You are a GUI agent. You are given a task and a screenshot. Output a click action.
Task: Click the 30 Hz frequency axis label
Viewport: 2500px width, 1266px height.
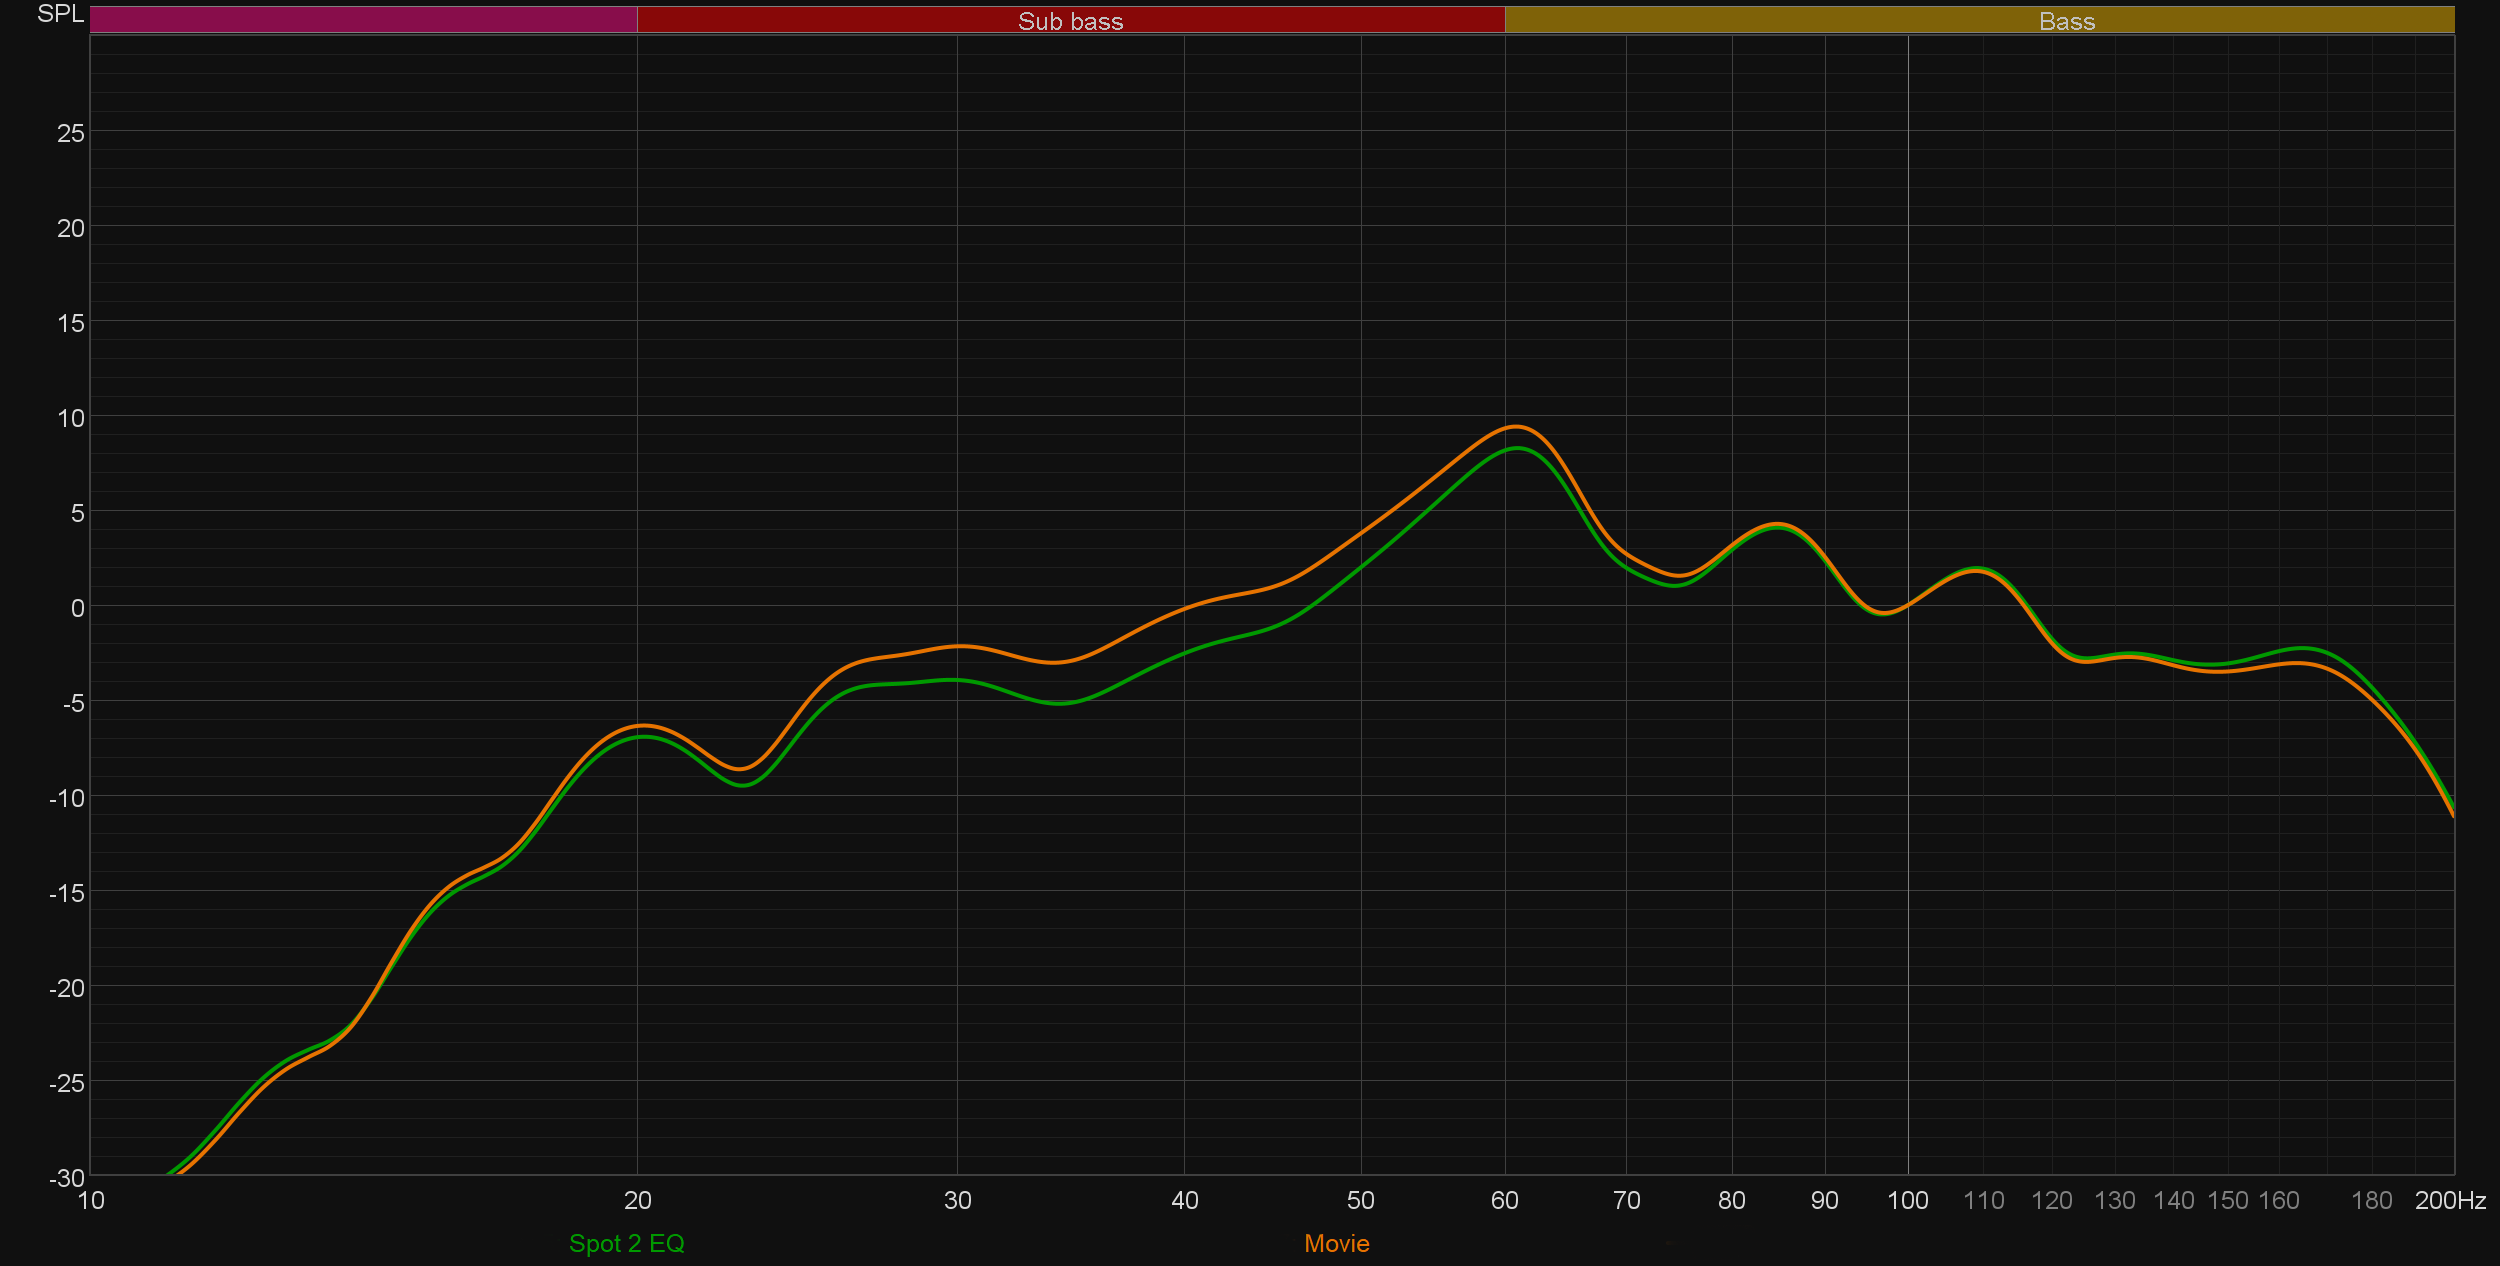[957, 1200]
